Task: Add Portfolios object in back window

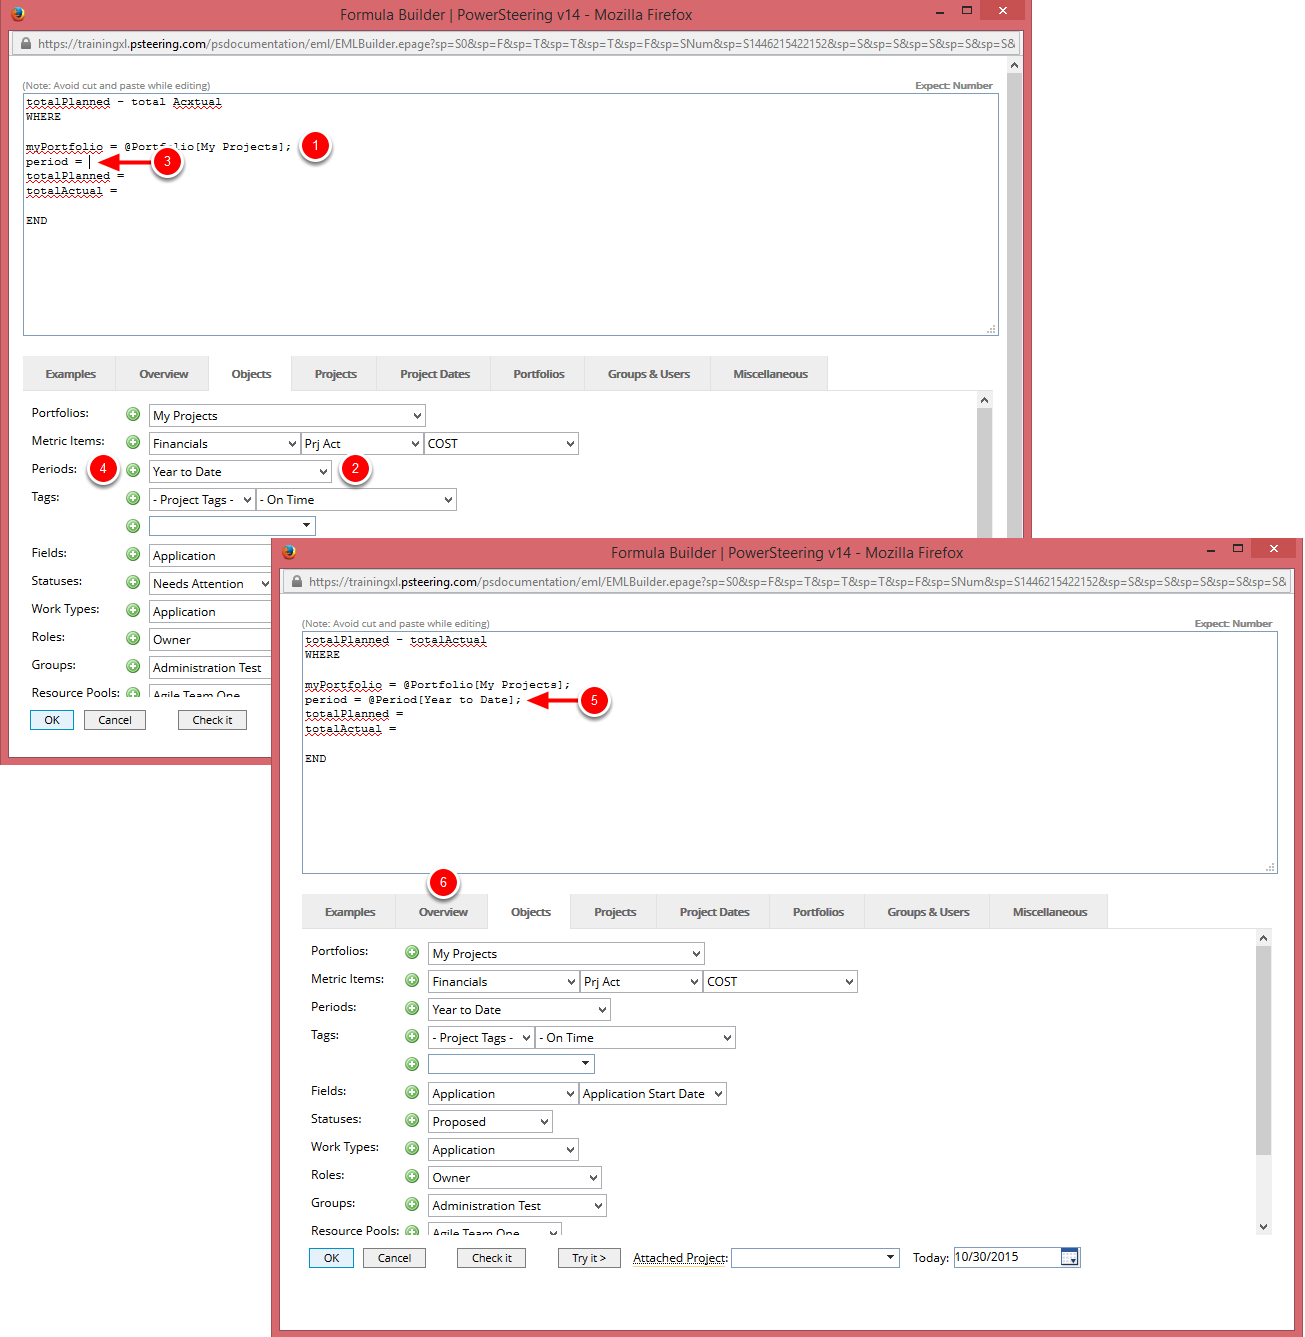Action: click(x=133, y=414)
